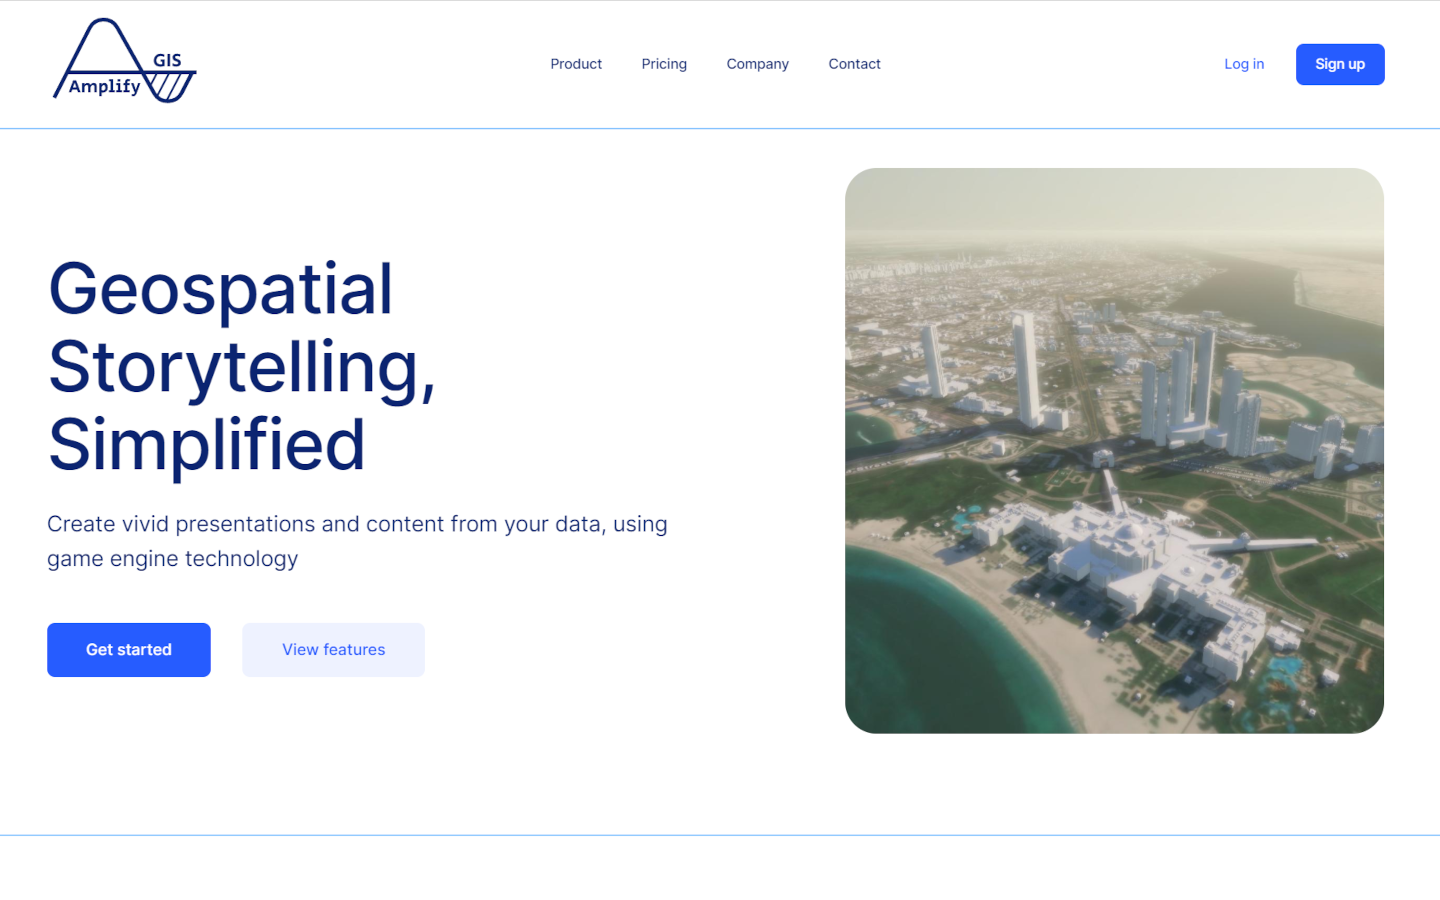1440x900 pixels.
Task: Click the Amplify wordmark in the header
Action: click(104, 86)
